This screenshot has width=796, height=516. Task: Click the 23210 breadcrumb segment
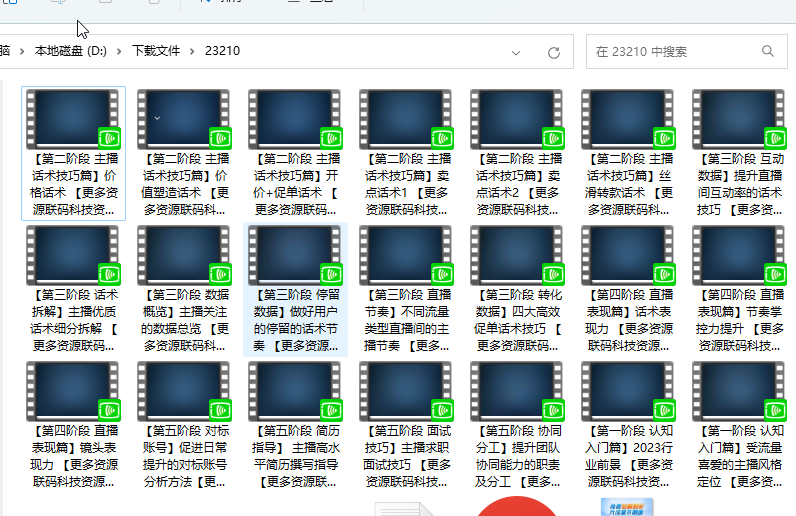[222, 51]
